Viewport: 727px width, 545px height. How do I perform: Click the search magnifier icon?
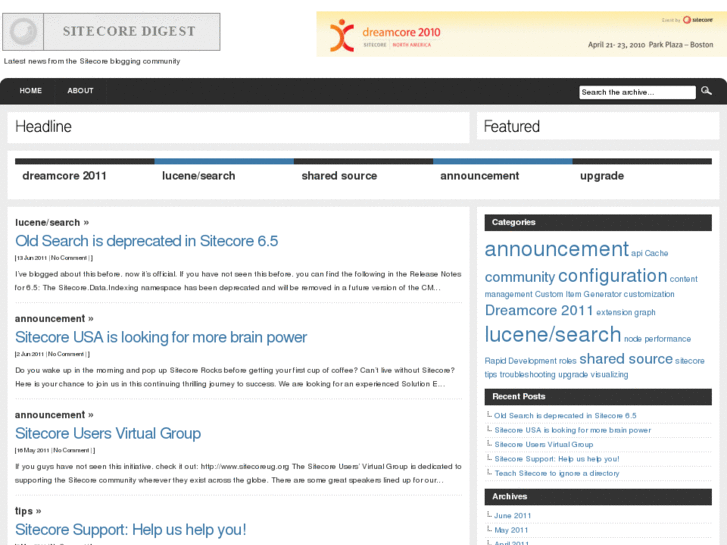point(706,91)
